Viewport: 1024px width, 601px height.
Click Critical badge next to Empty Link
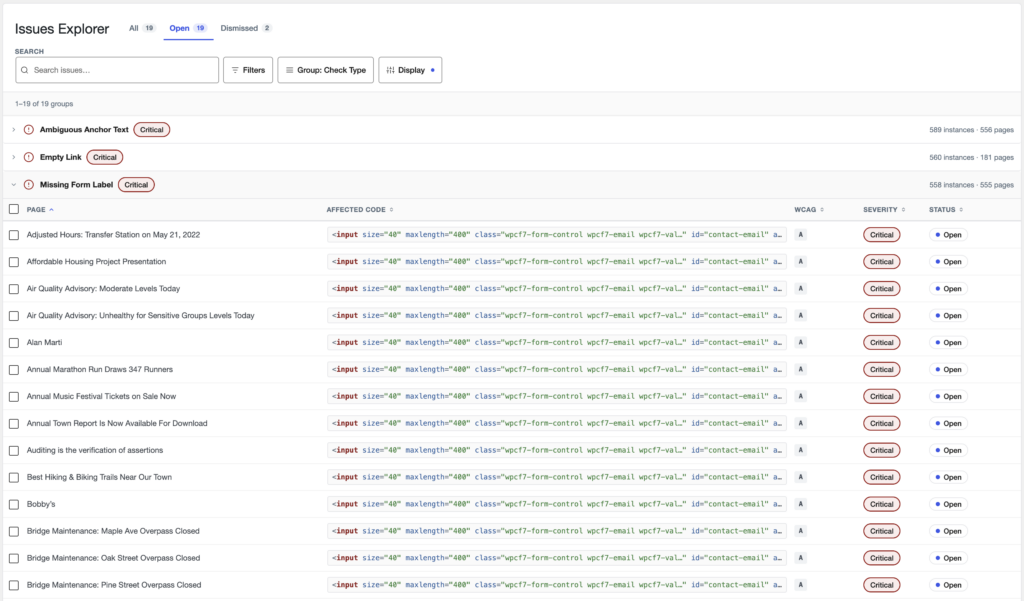click(x=104, y=157)
